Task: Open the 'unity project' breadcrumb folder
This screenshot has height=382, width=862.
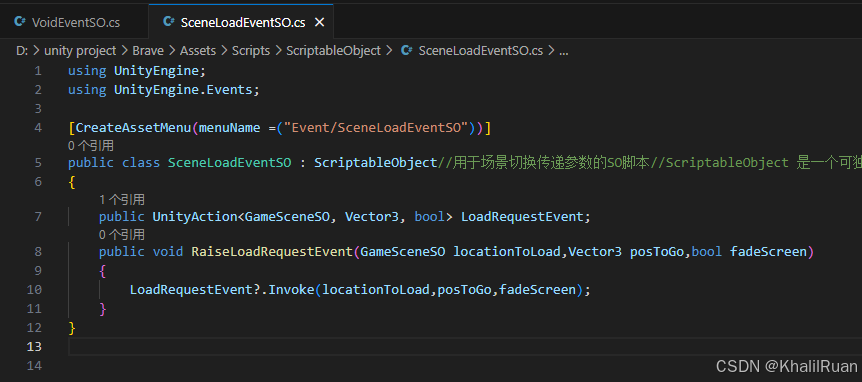Action: (x=80, y=51)
